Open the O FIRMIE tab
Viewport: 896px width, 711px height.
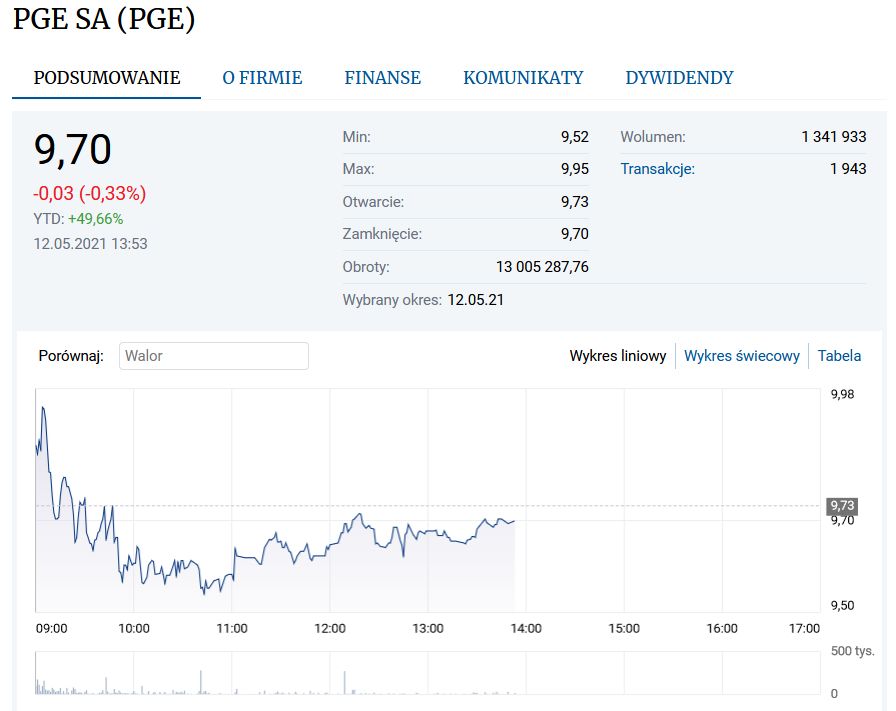pos(262,78)
